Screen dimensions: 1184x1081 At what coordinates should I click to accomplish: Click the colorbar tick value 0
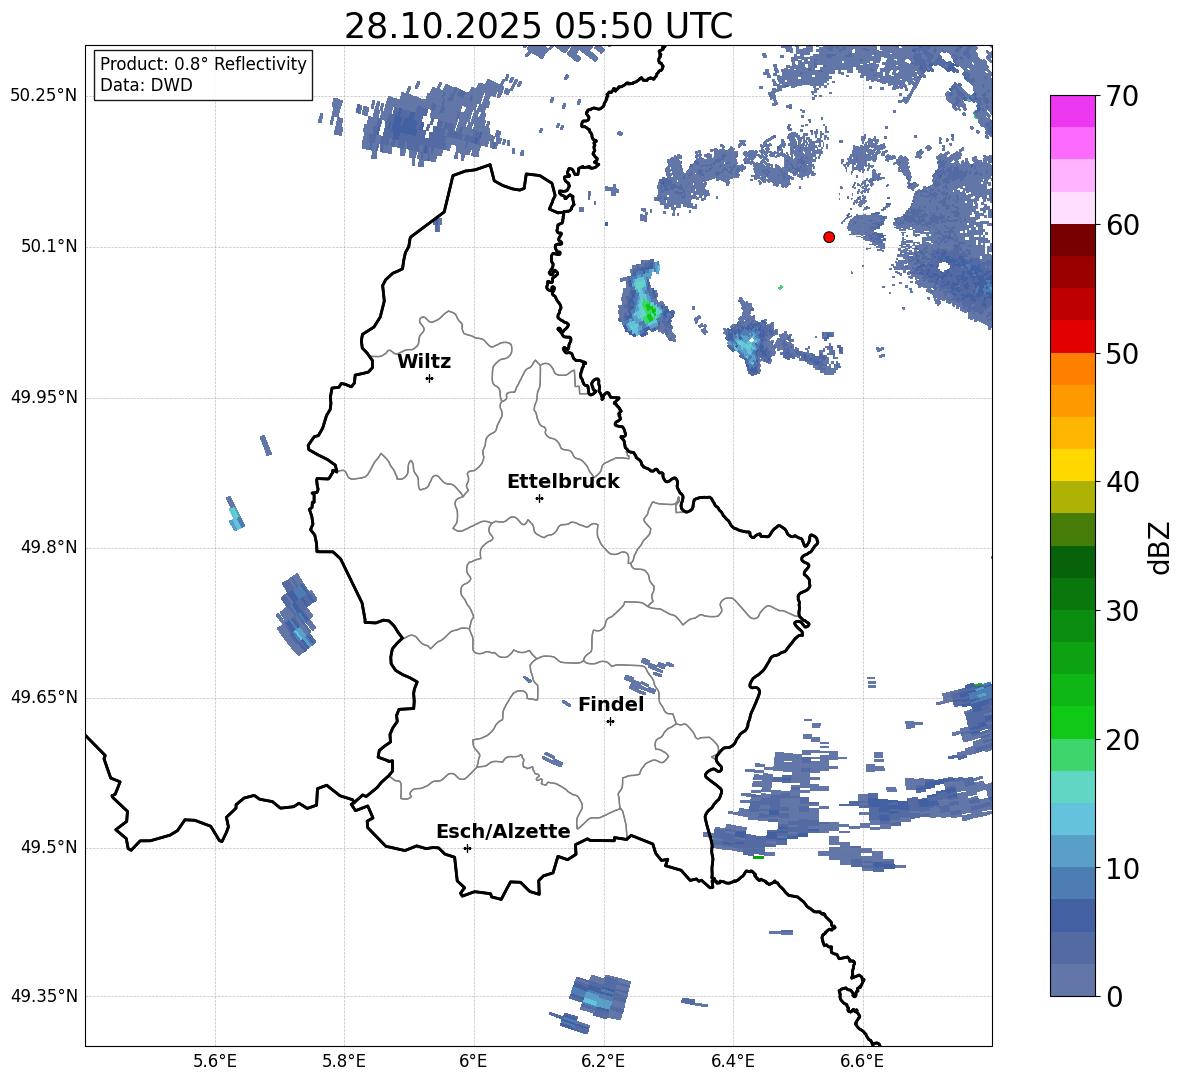pyautogui.click(x=1114, y=996)
